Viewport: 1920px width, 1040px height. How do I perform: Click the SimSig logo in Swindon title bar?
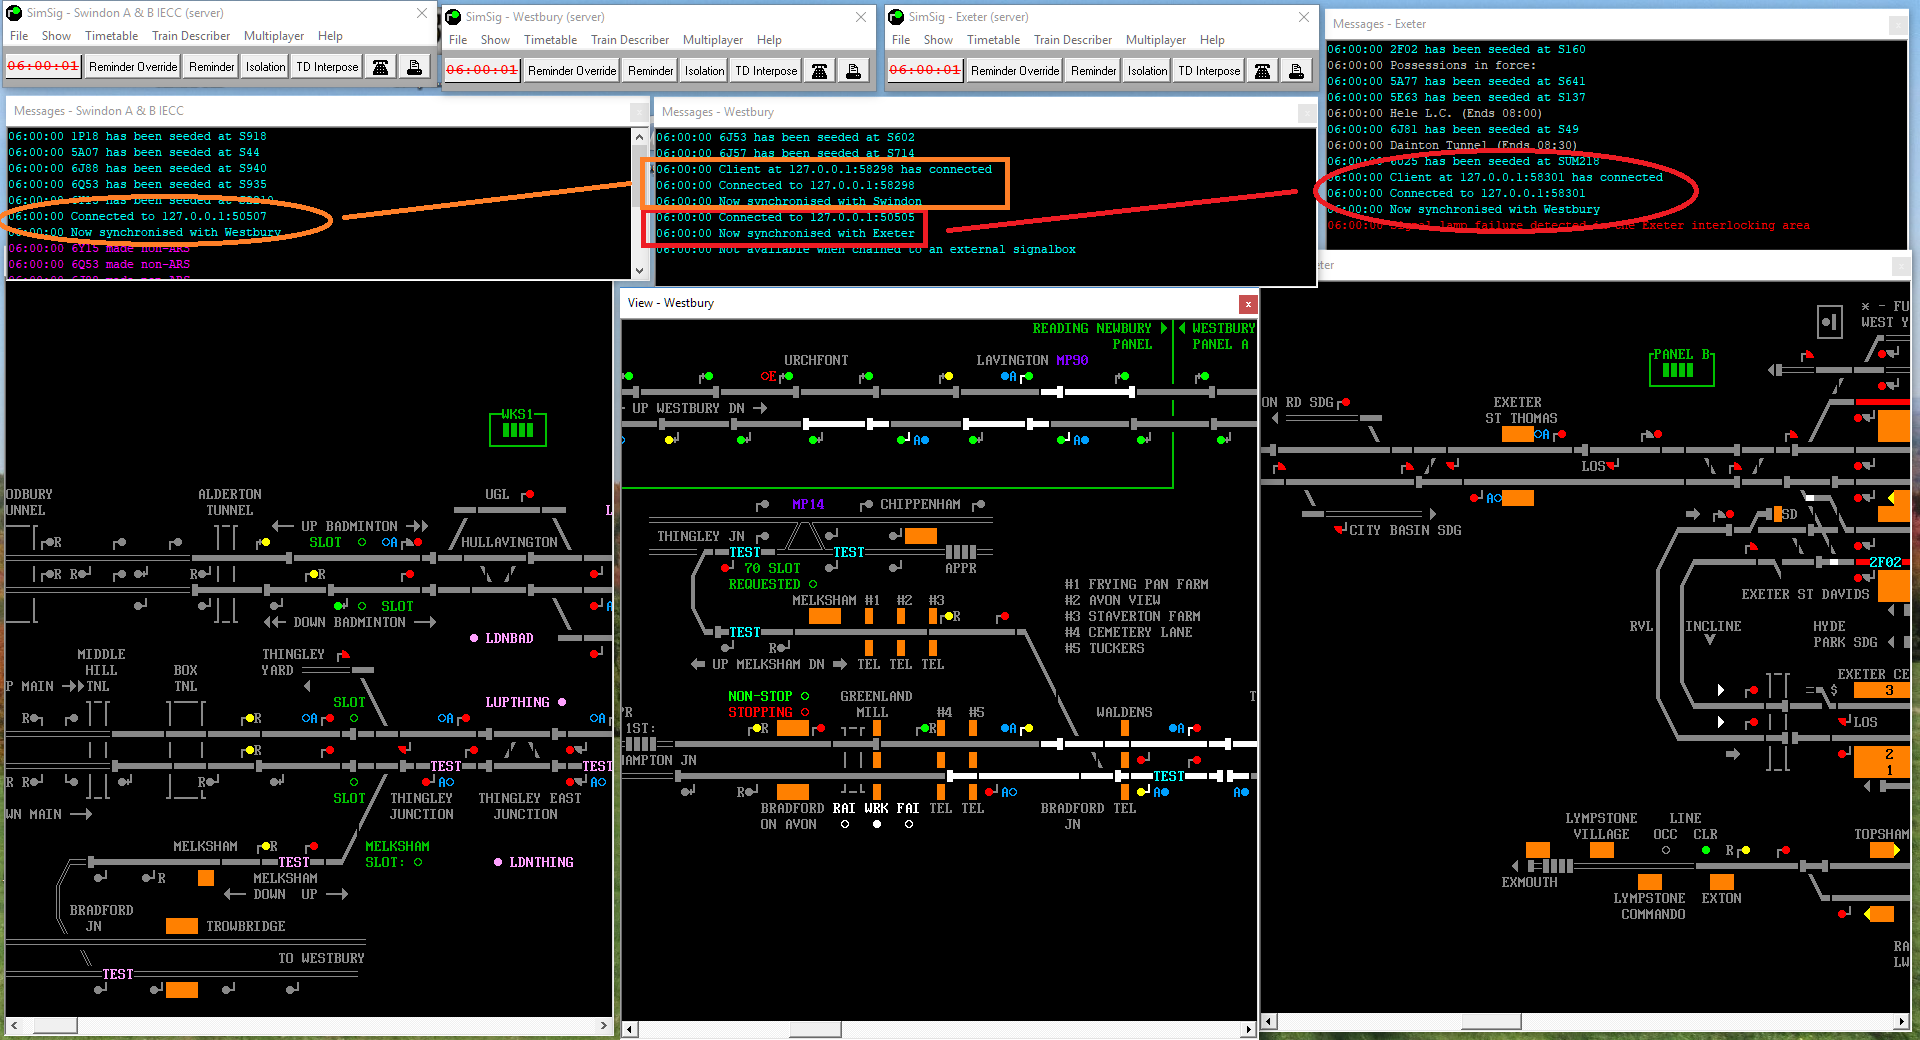(15, 13)
